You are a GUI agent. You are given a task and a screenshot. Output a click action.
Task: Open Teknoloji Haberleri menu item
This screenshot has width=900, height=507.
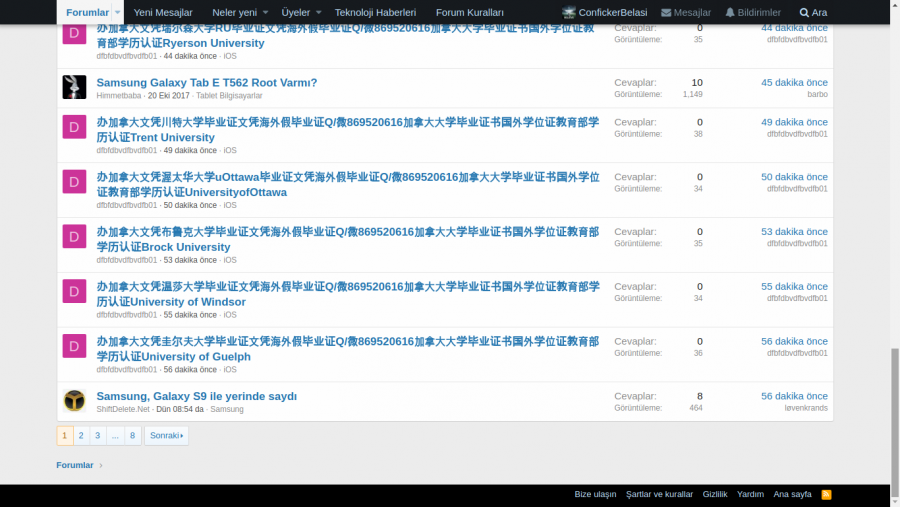tap(375, 12)
